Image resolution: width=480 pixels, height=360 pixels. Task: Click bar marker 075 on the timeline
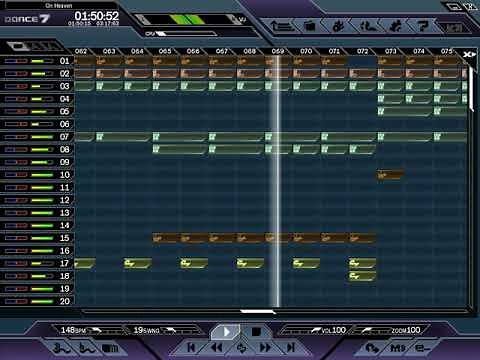tap(447, 51)
